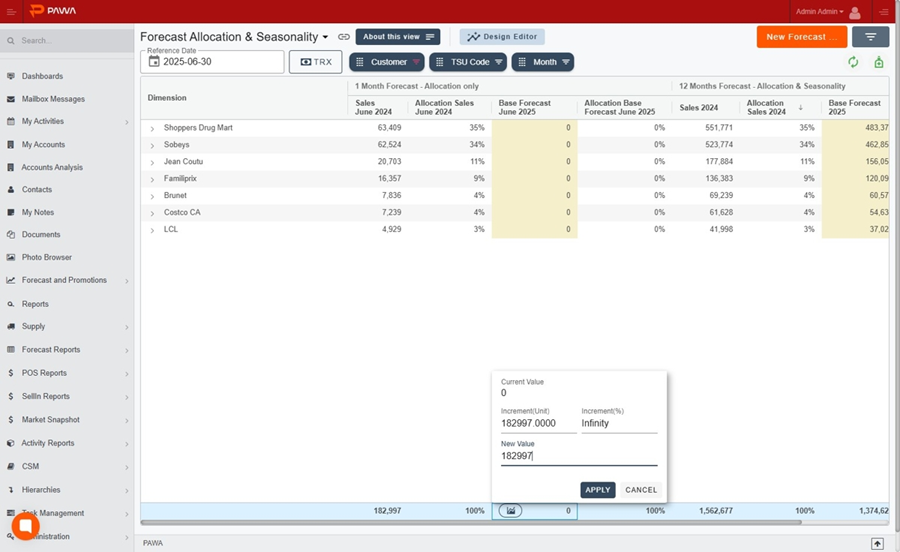Open the Admin Admin user dropdown
The height and width of the screenshot is (552, 900).
pos(819,11)
